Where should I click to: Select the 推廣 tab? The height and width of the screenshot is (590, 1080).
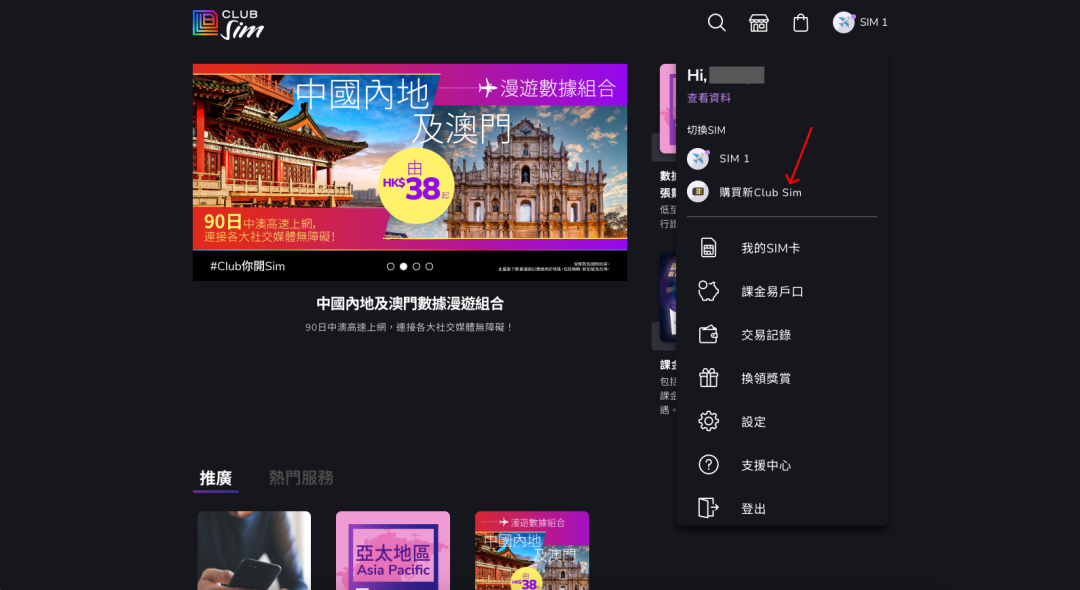[214, 478]
